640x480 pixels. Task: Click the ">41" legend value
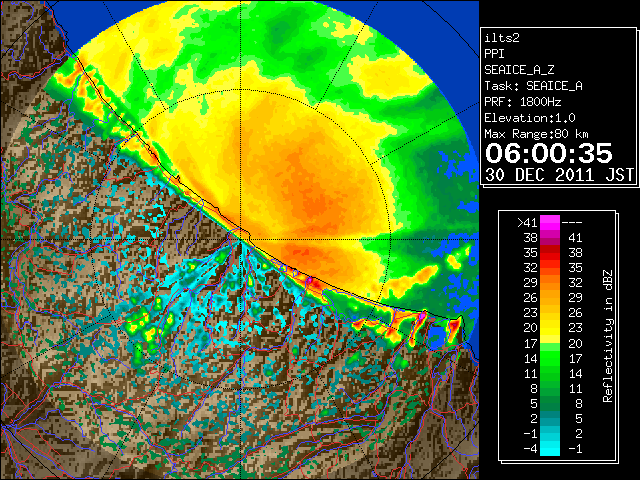[x=527, y=223]
